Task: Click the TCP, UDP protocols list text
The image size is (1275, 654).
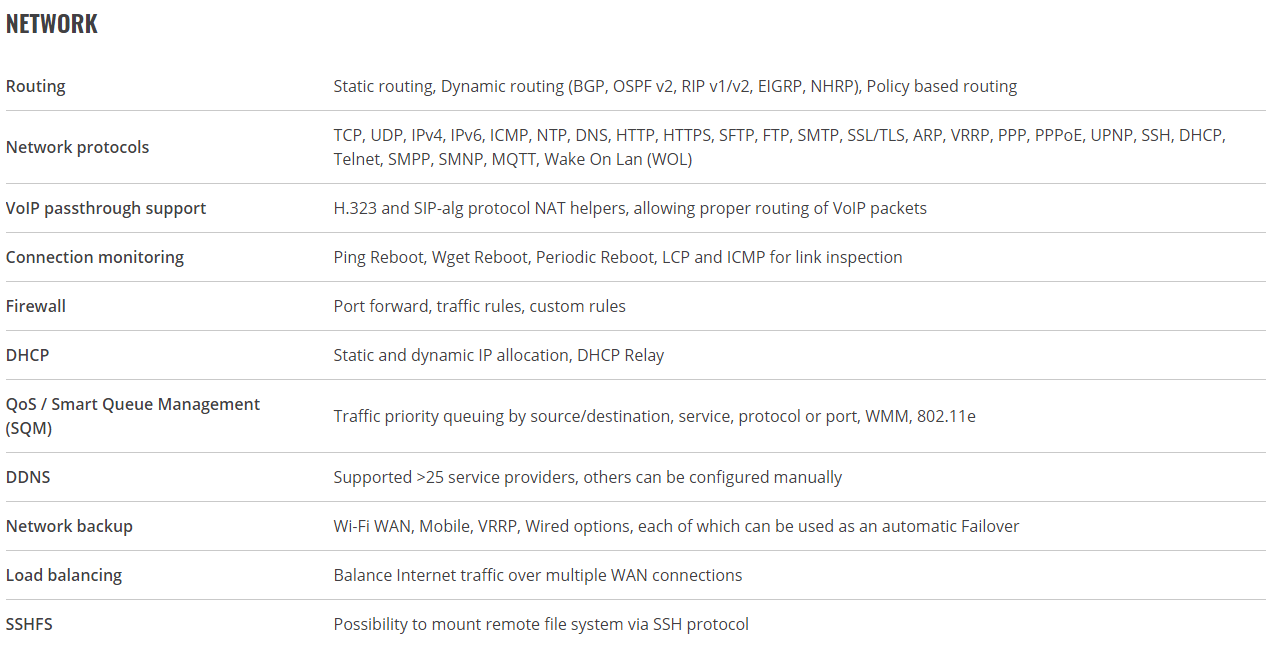Action: pos(780,147)
